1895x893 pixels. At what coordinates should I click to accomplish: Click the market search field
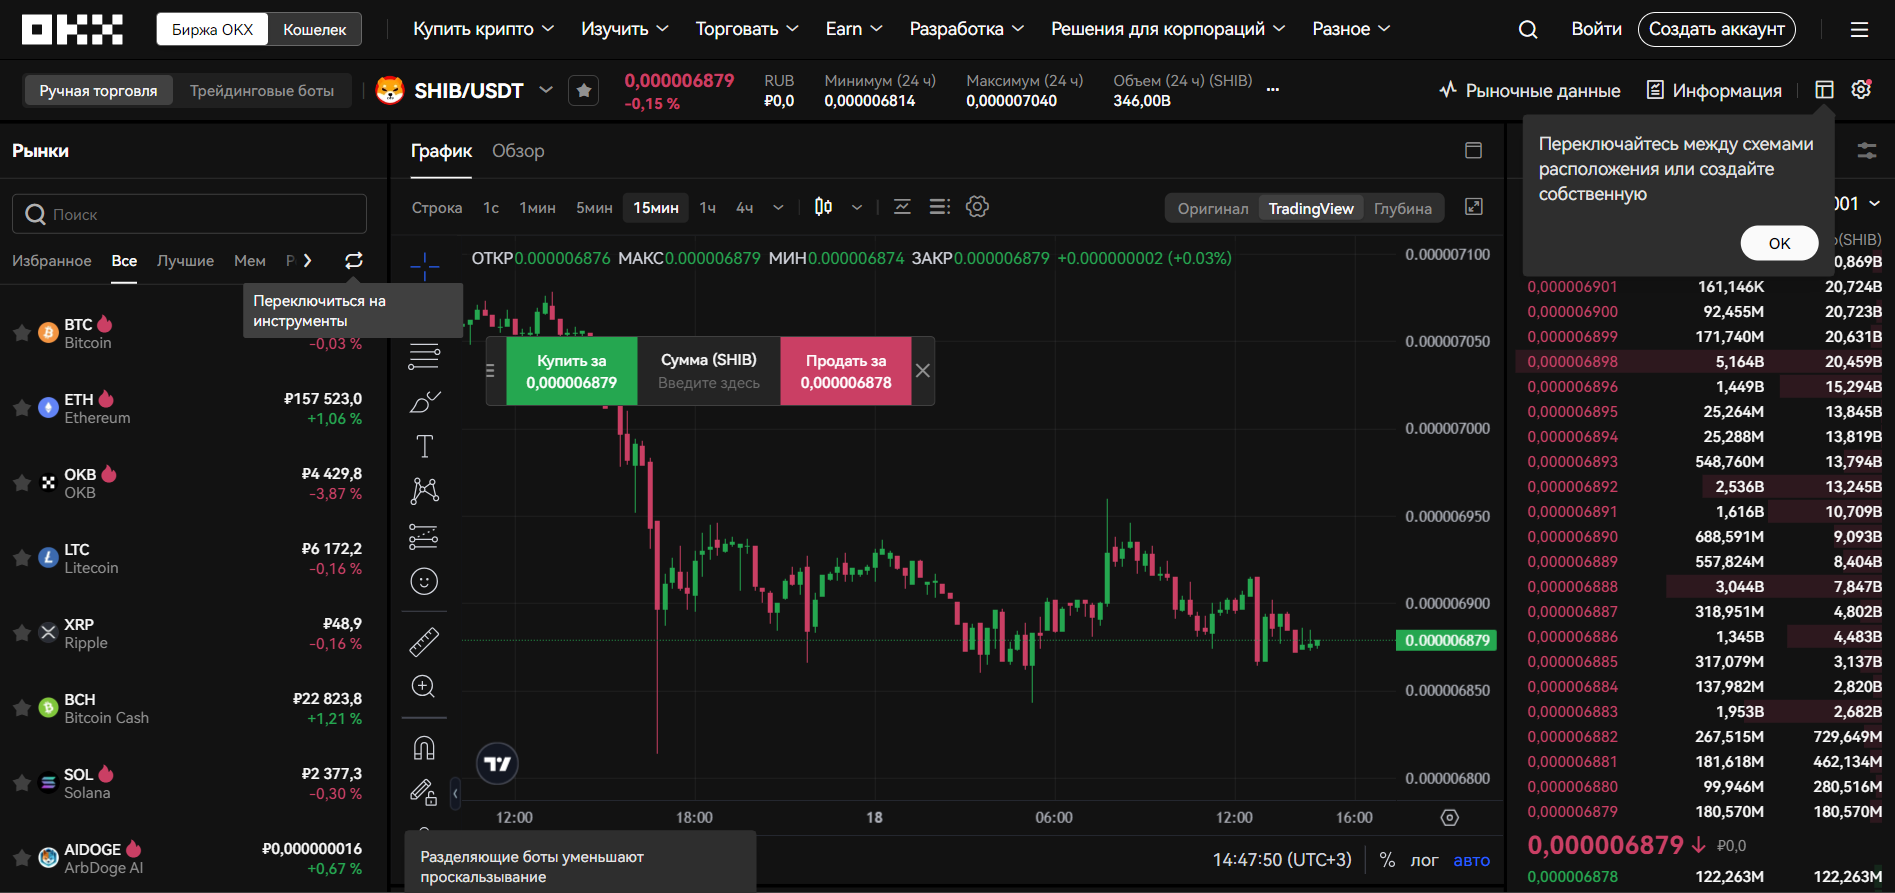click(190, 214)
